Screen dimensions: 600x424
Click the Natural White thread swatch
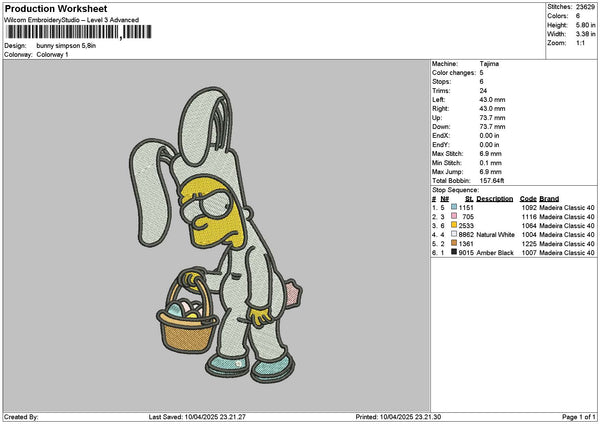454,234
